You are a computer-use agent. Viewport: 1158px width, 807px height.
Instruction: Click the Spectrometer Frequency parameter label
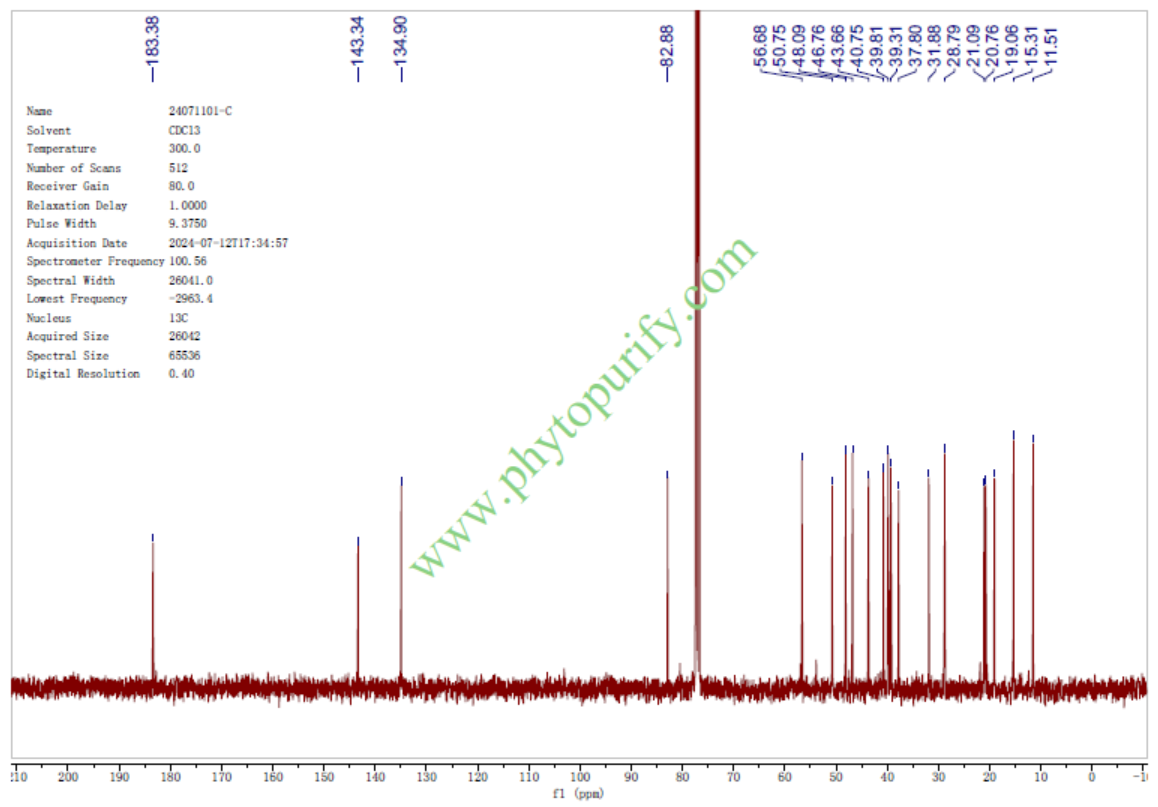[95, 261]
